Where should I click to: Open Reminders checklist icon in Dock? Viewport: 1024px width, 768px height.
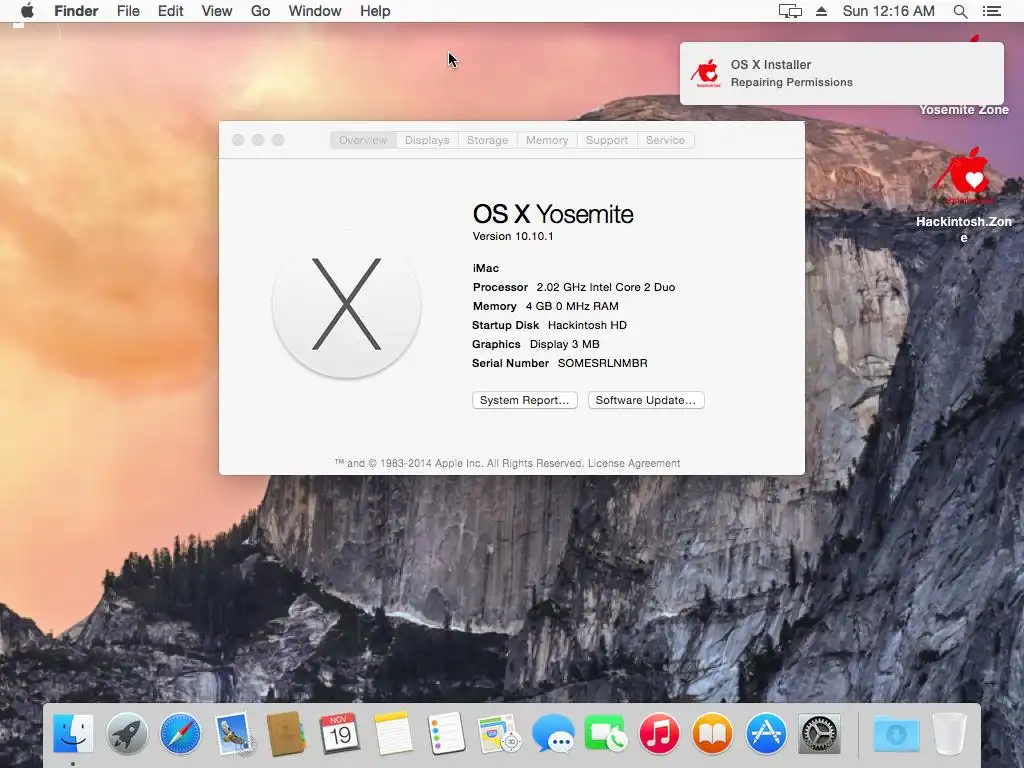click(447, 733)
